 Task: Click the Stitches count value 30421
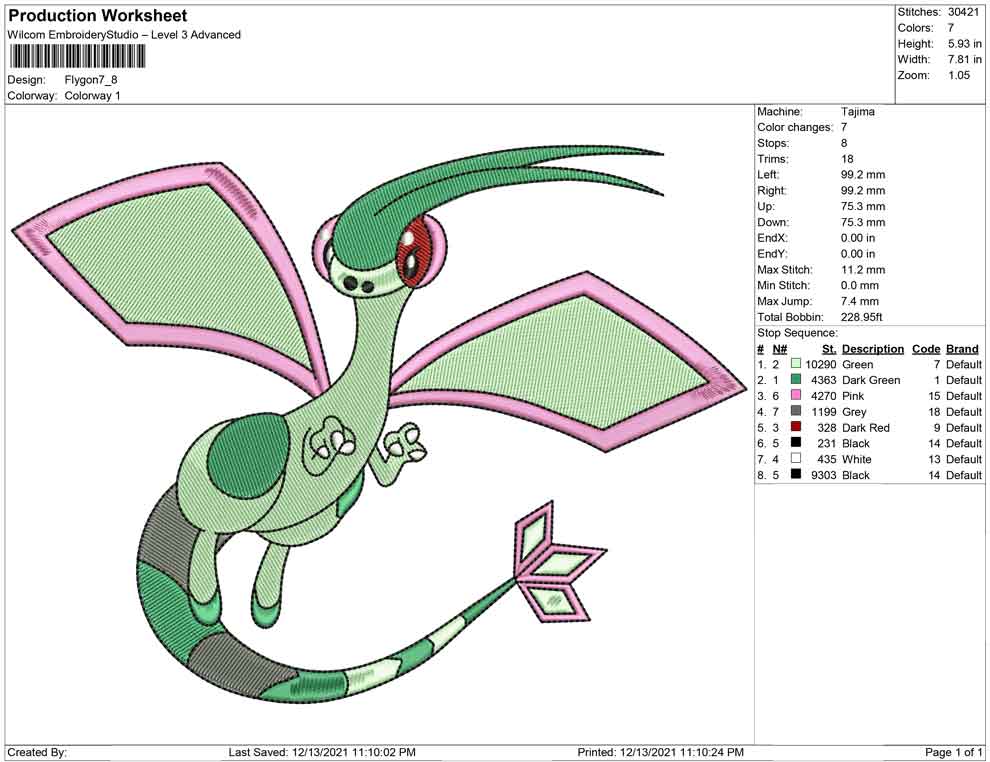click(963, 12)
